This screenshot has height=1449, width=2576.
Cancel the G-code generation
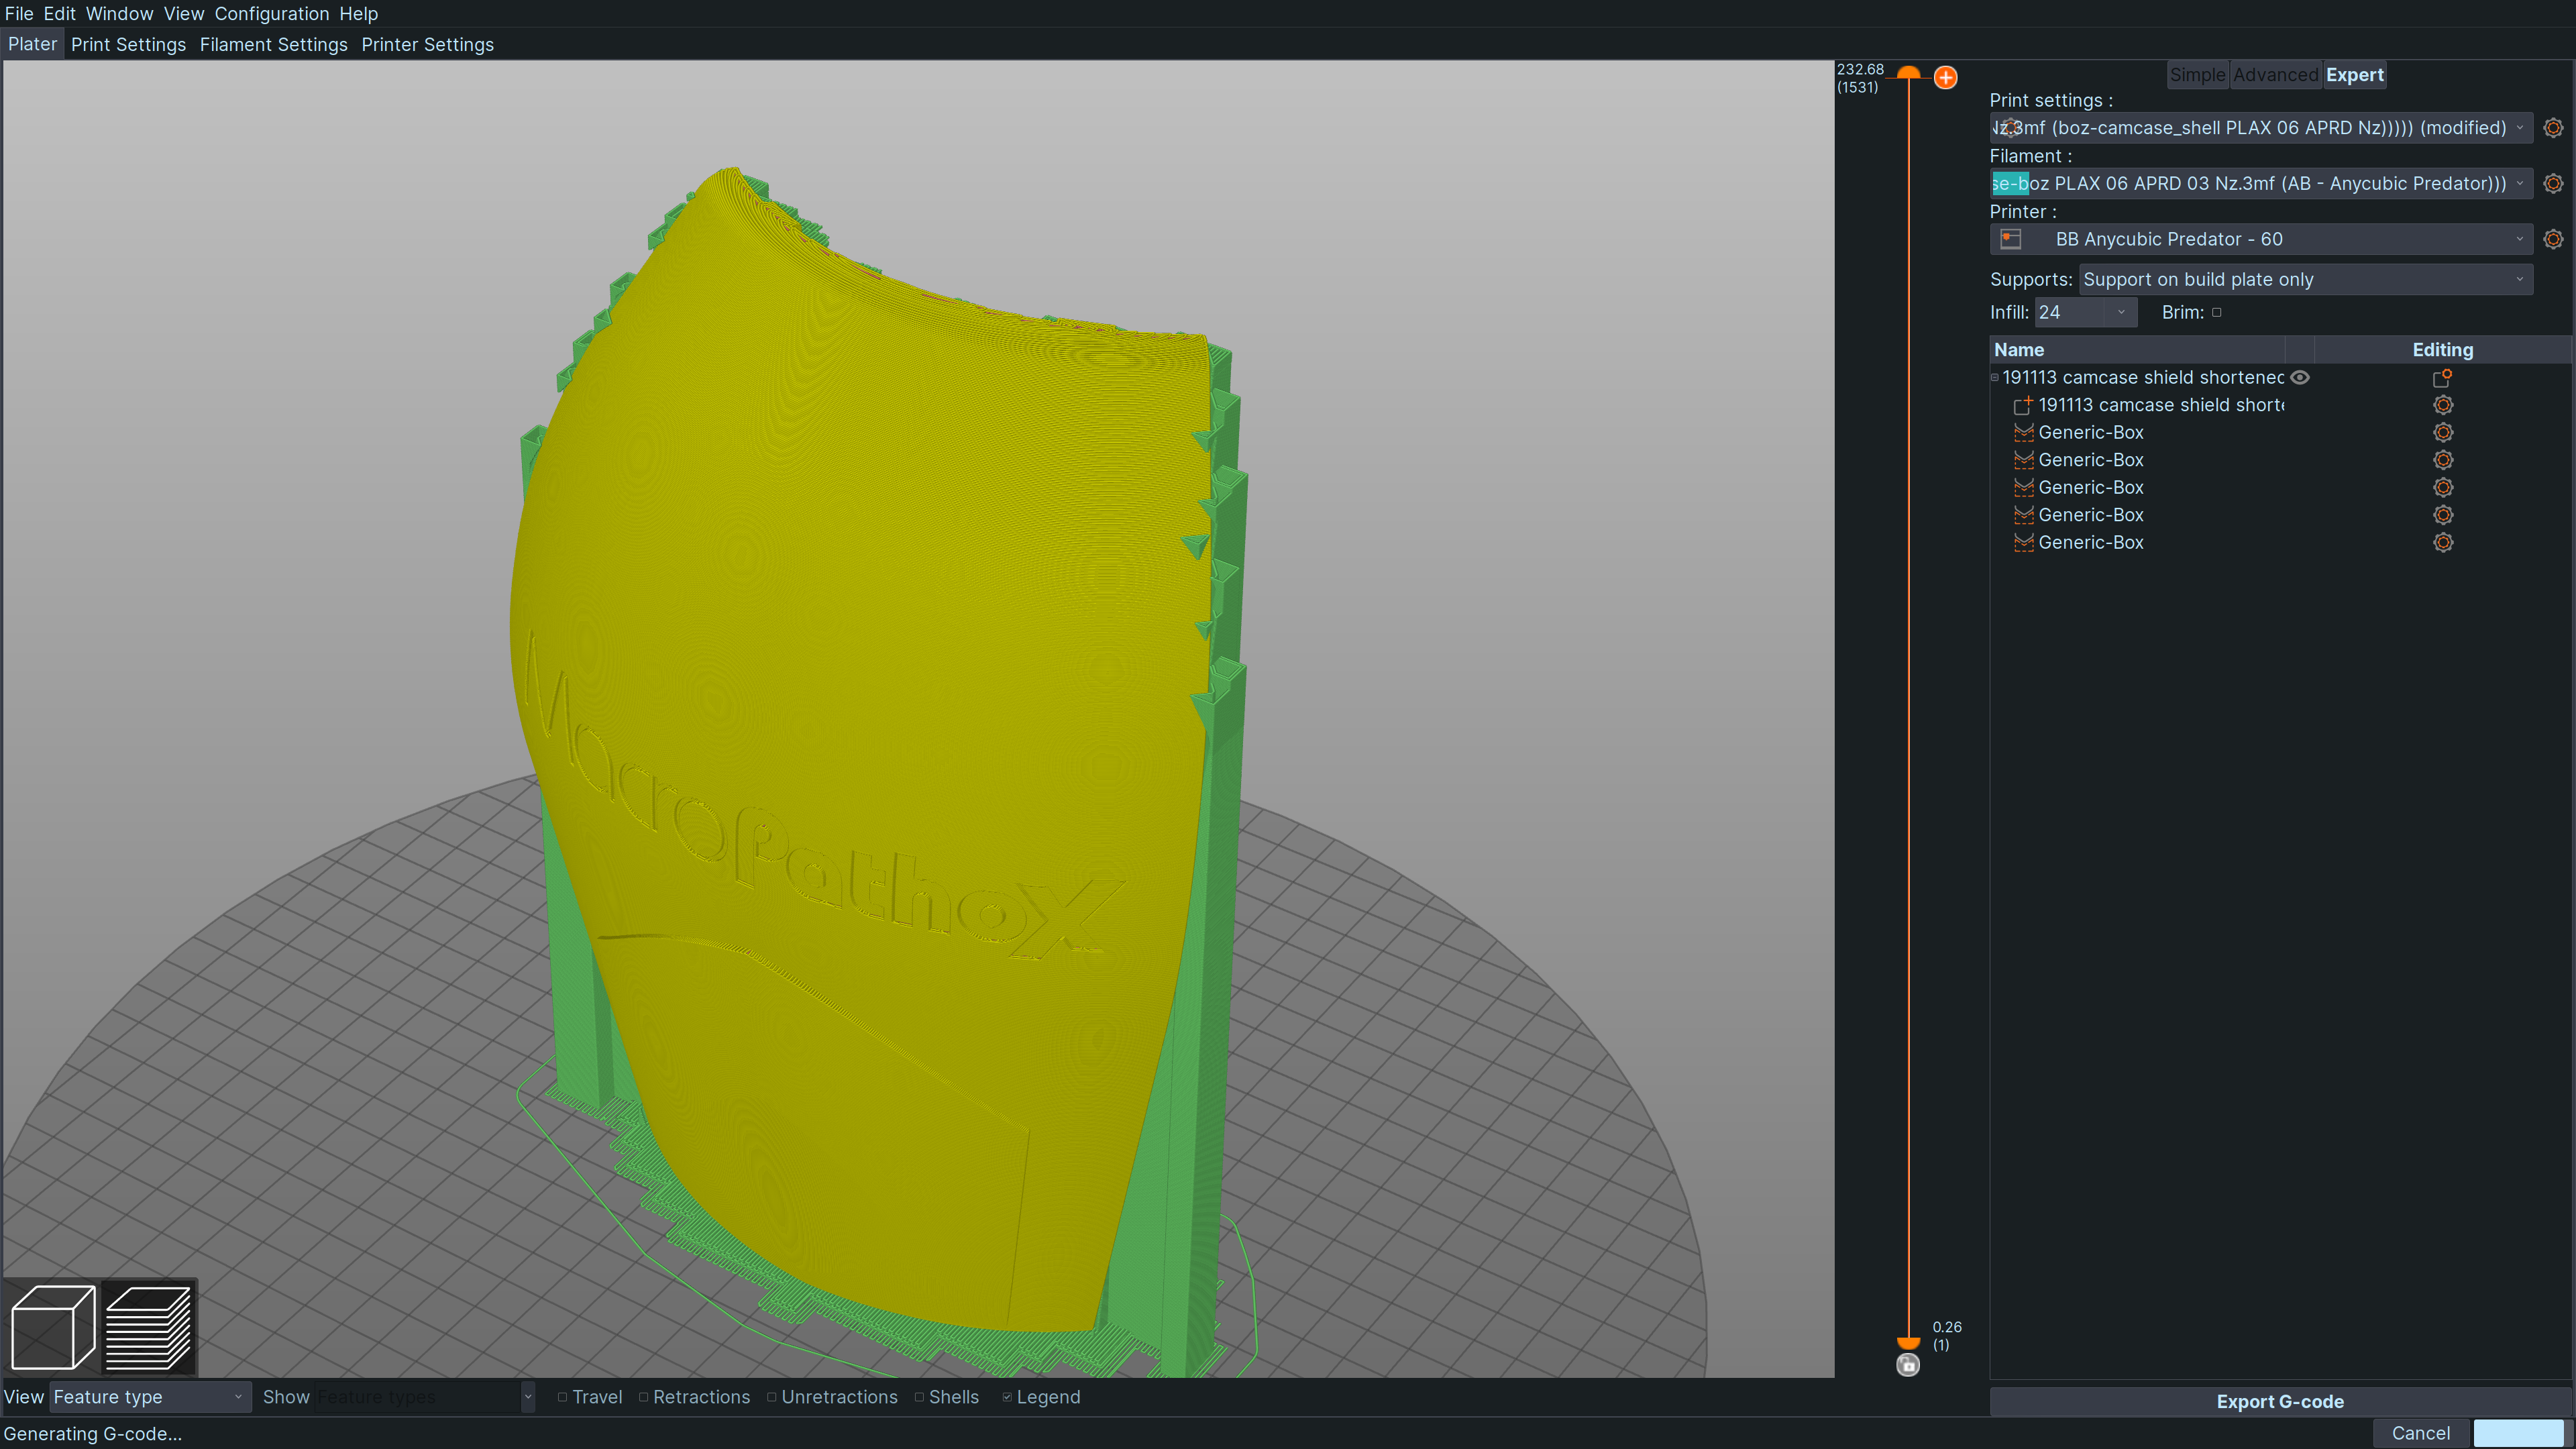pos(2420,1433)
